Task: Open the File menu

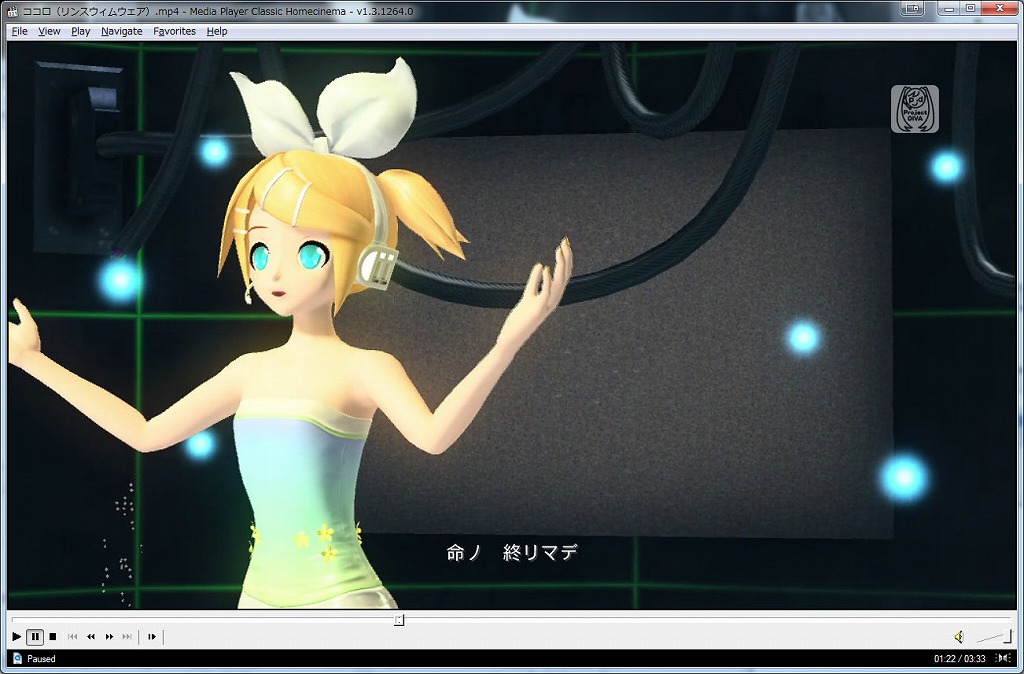Action: click(20, 31)
